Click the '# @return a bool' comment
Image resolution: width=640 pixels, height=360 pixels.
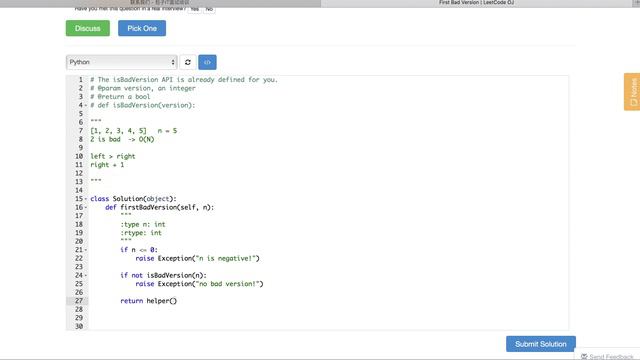click(120, 97)
